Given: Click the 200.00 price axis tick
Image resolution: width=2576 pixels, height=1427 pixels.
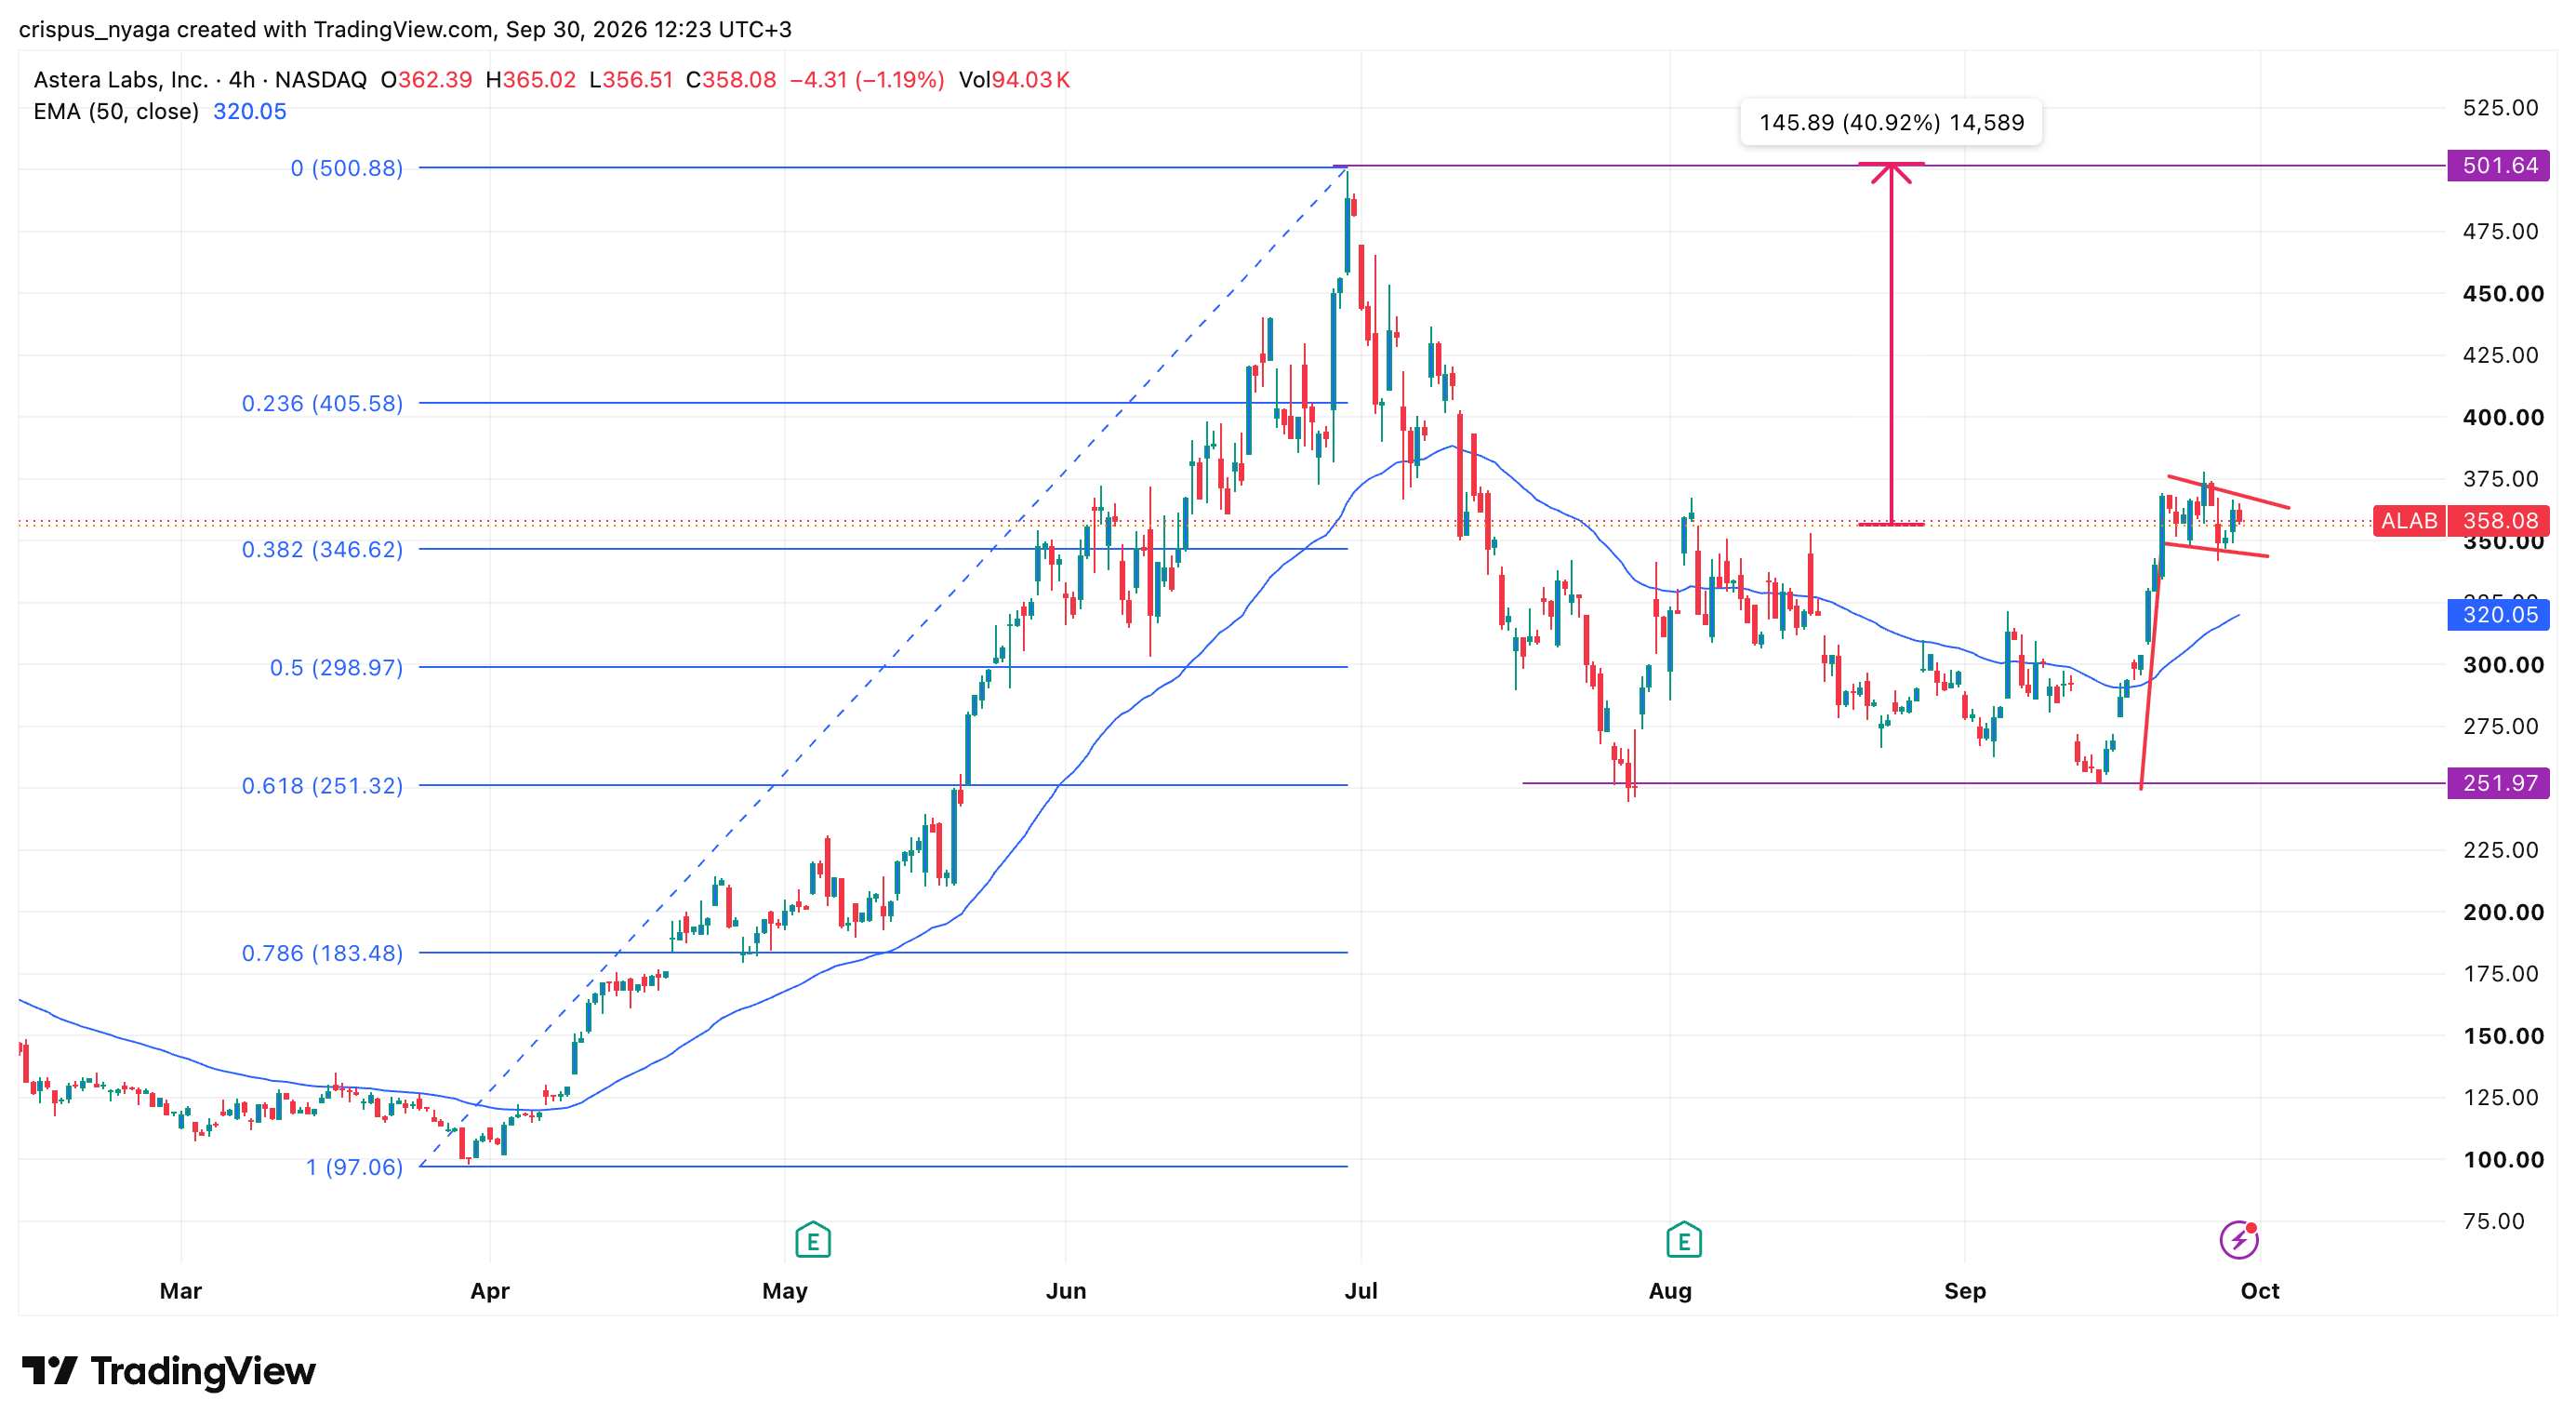Looking at the screenshot, I should point(2503,913).
